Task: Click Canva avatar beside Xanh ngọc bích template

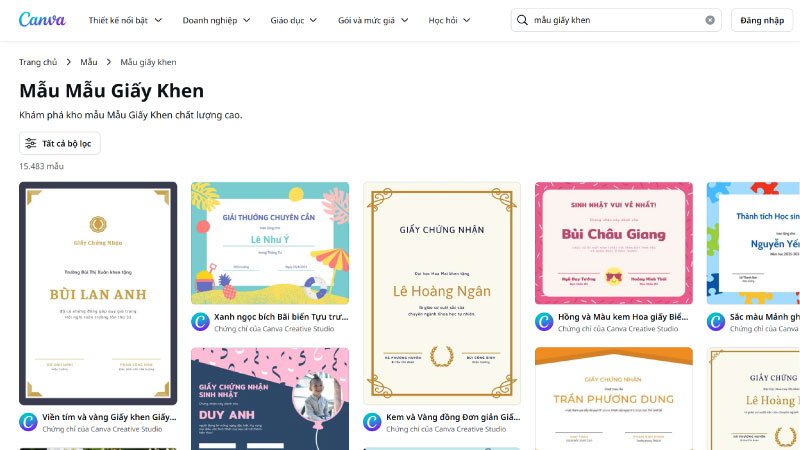Action: pyautogui.click(x=200, y=322)
